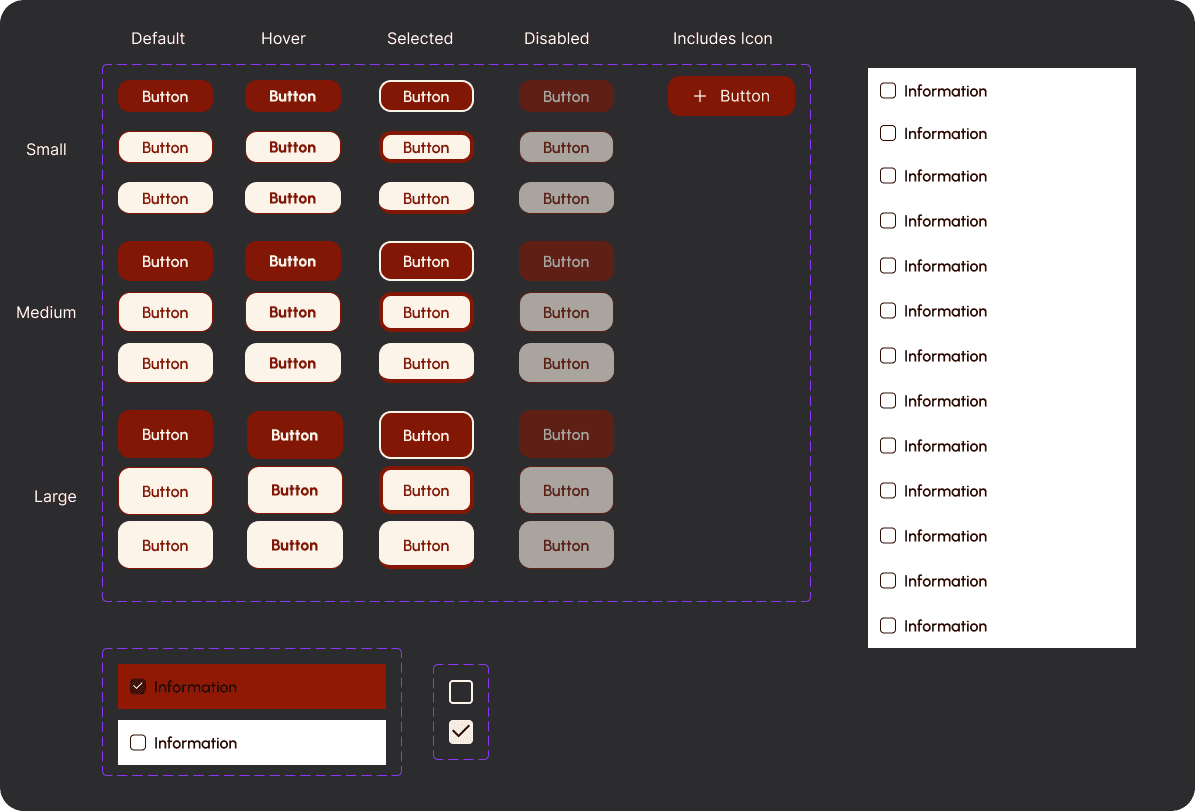This screenshot has width=1195, height=811.
Task: Click the Includes Icon Button
Action: pyautogui.click(x=732, y=96)
